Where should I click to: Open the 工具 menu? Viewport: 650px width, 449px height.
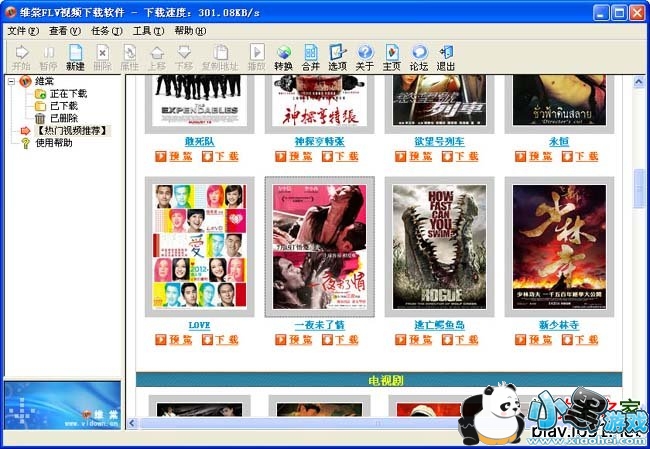(x=147, y=31)
